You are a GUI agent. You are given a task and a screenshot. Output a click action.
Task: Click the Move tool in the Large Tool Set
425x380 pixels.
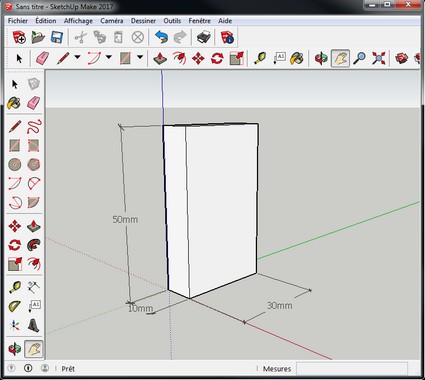point(14,226)
